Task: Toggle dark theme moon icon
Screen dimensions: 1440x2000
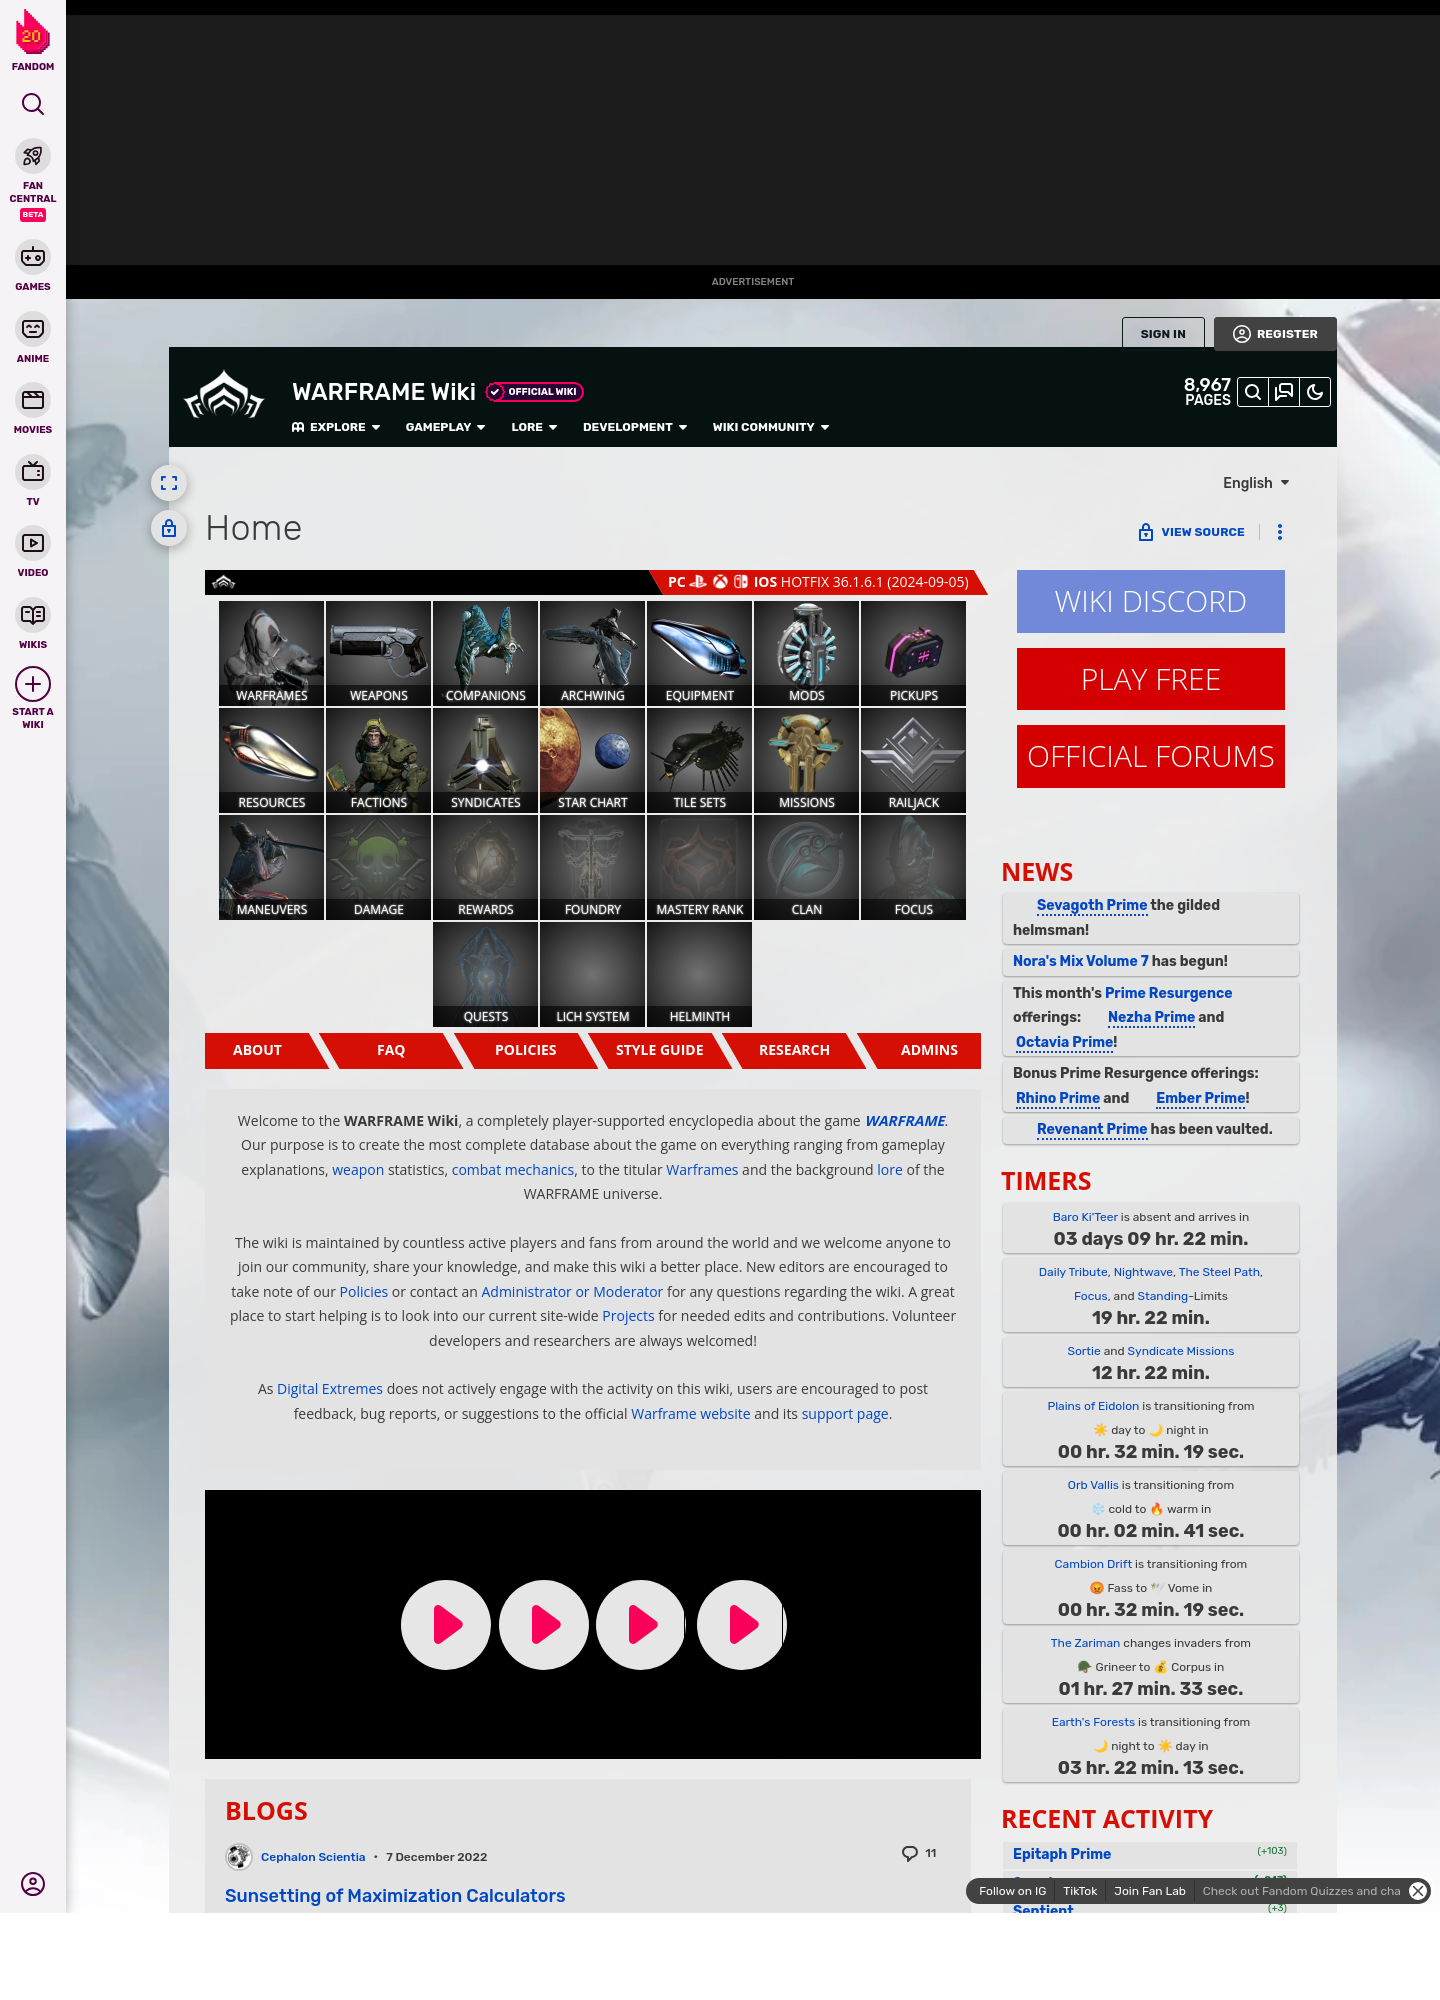Action: click(1315, 392)
